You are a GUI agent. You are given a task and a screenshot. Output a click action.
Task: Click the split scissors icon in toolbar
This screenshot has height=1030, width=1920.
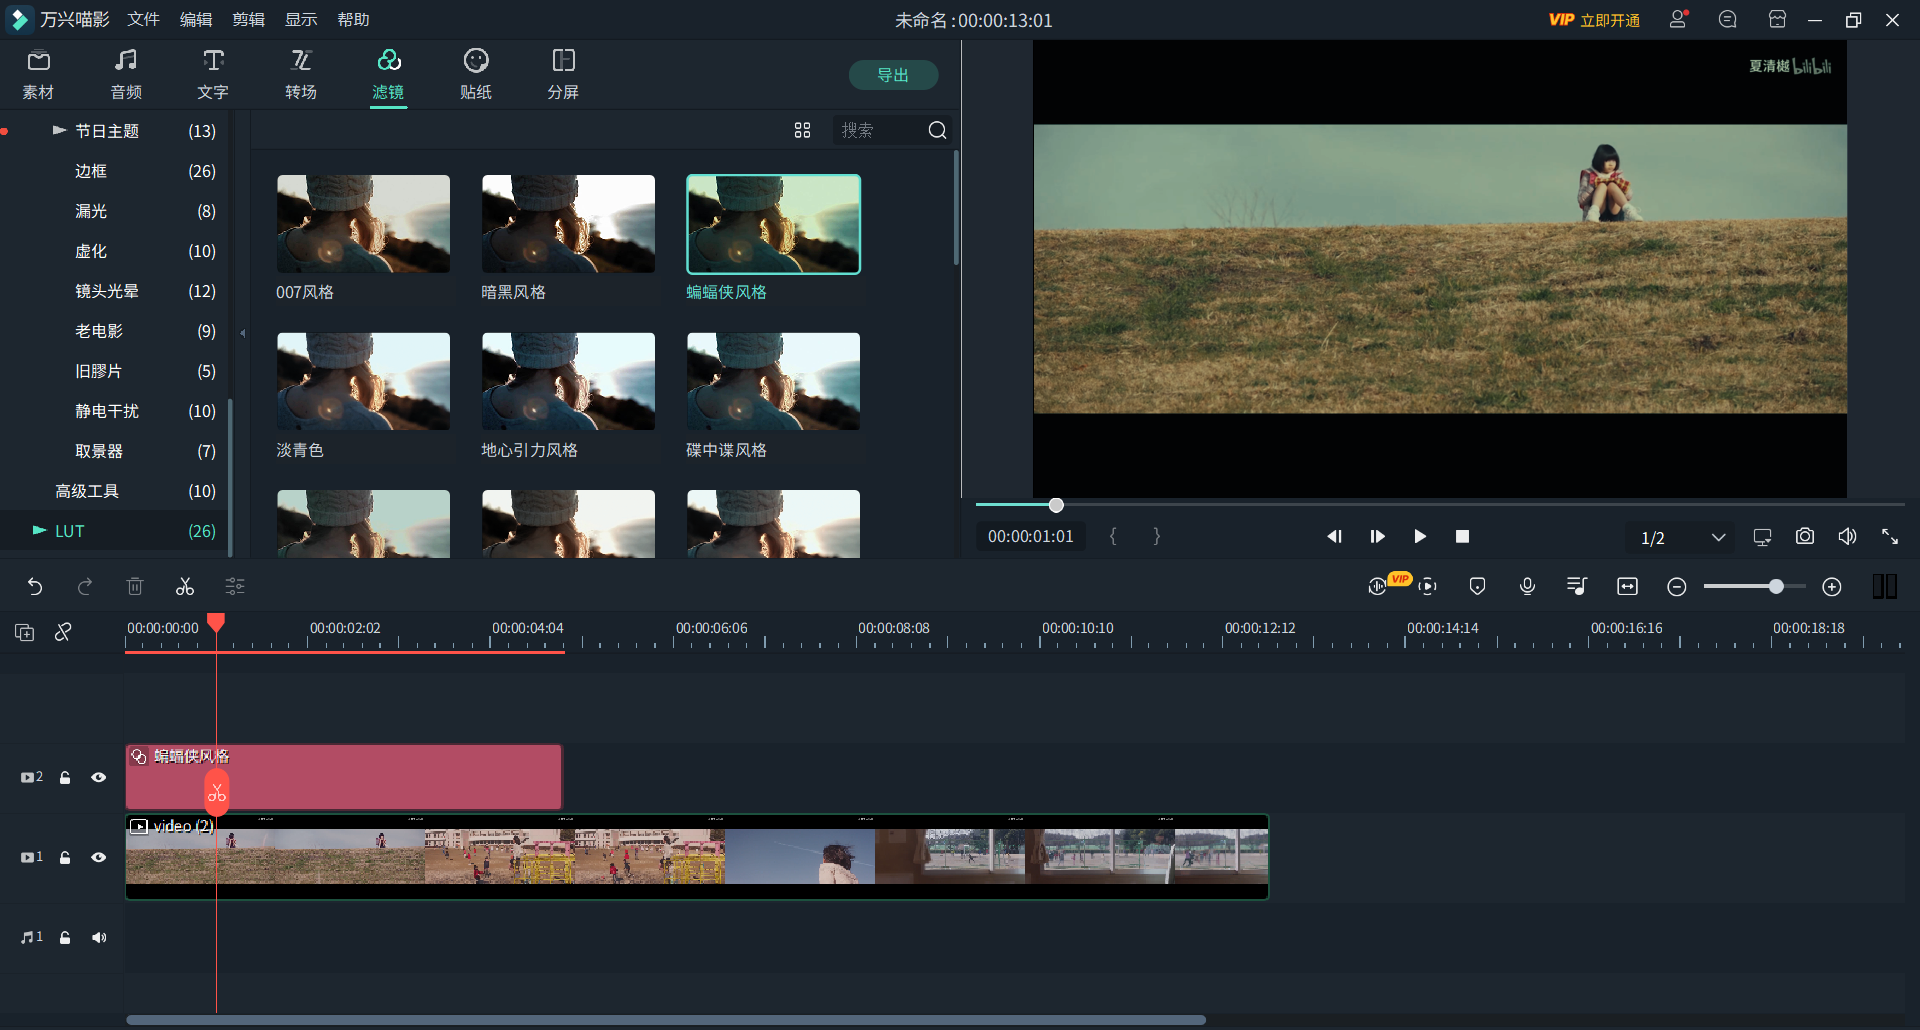point(185,587)
